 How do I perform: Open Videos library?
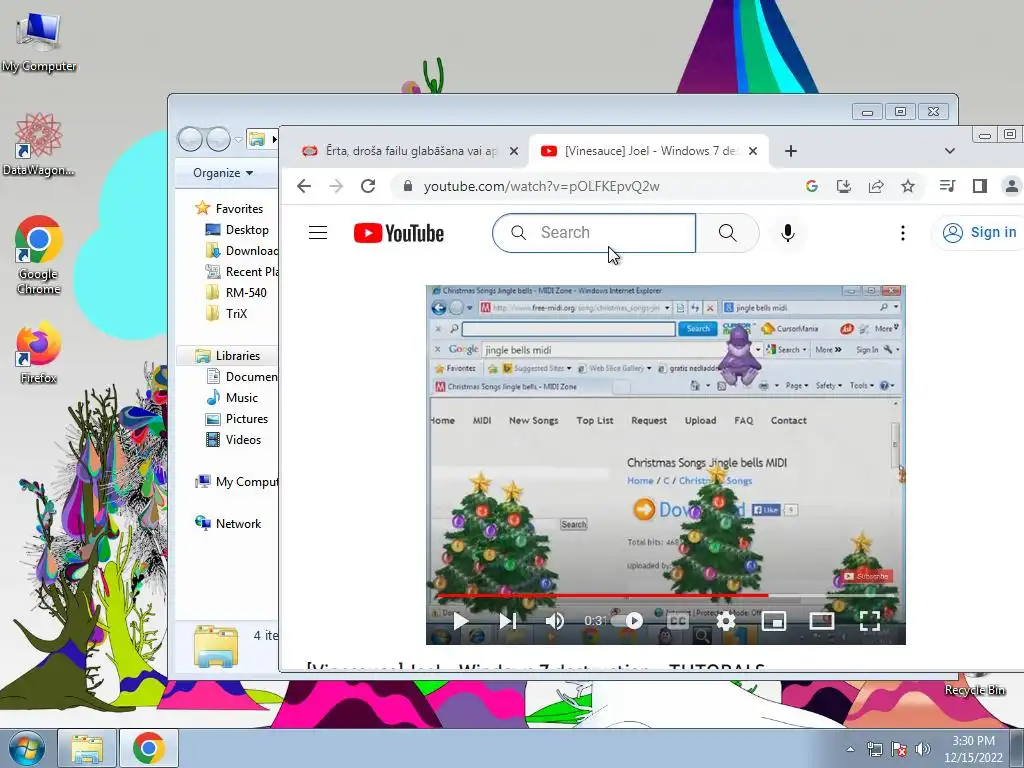[233, 440]
